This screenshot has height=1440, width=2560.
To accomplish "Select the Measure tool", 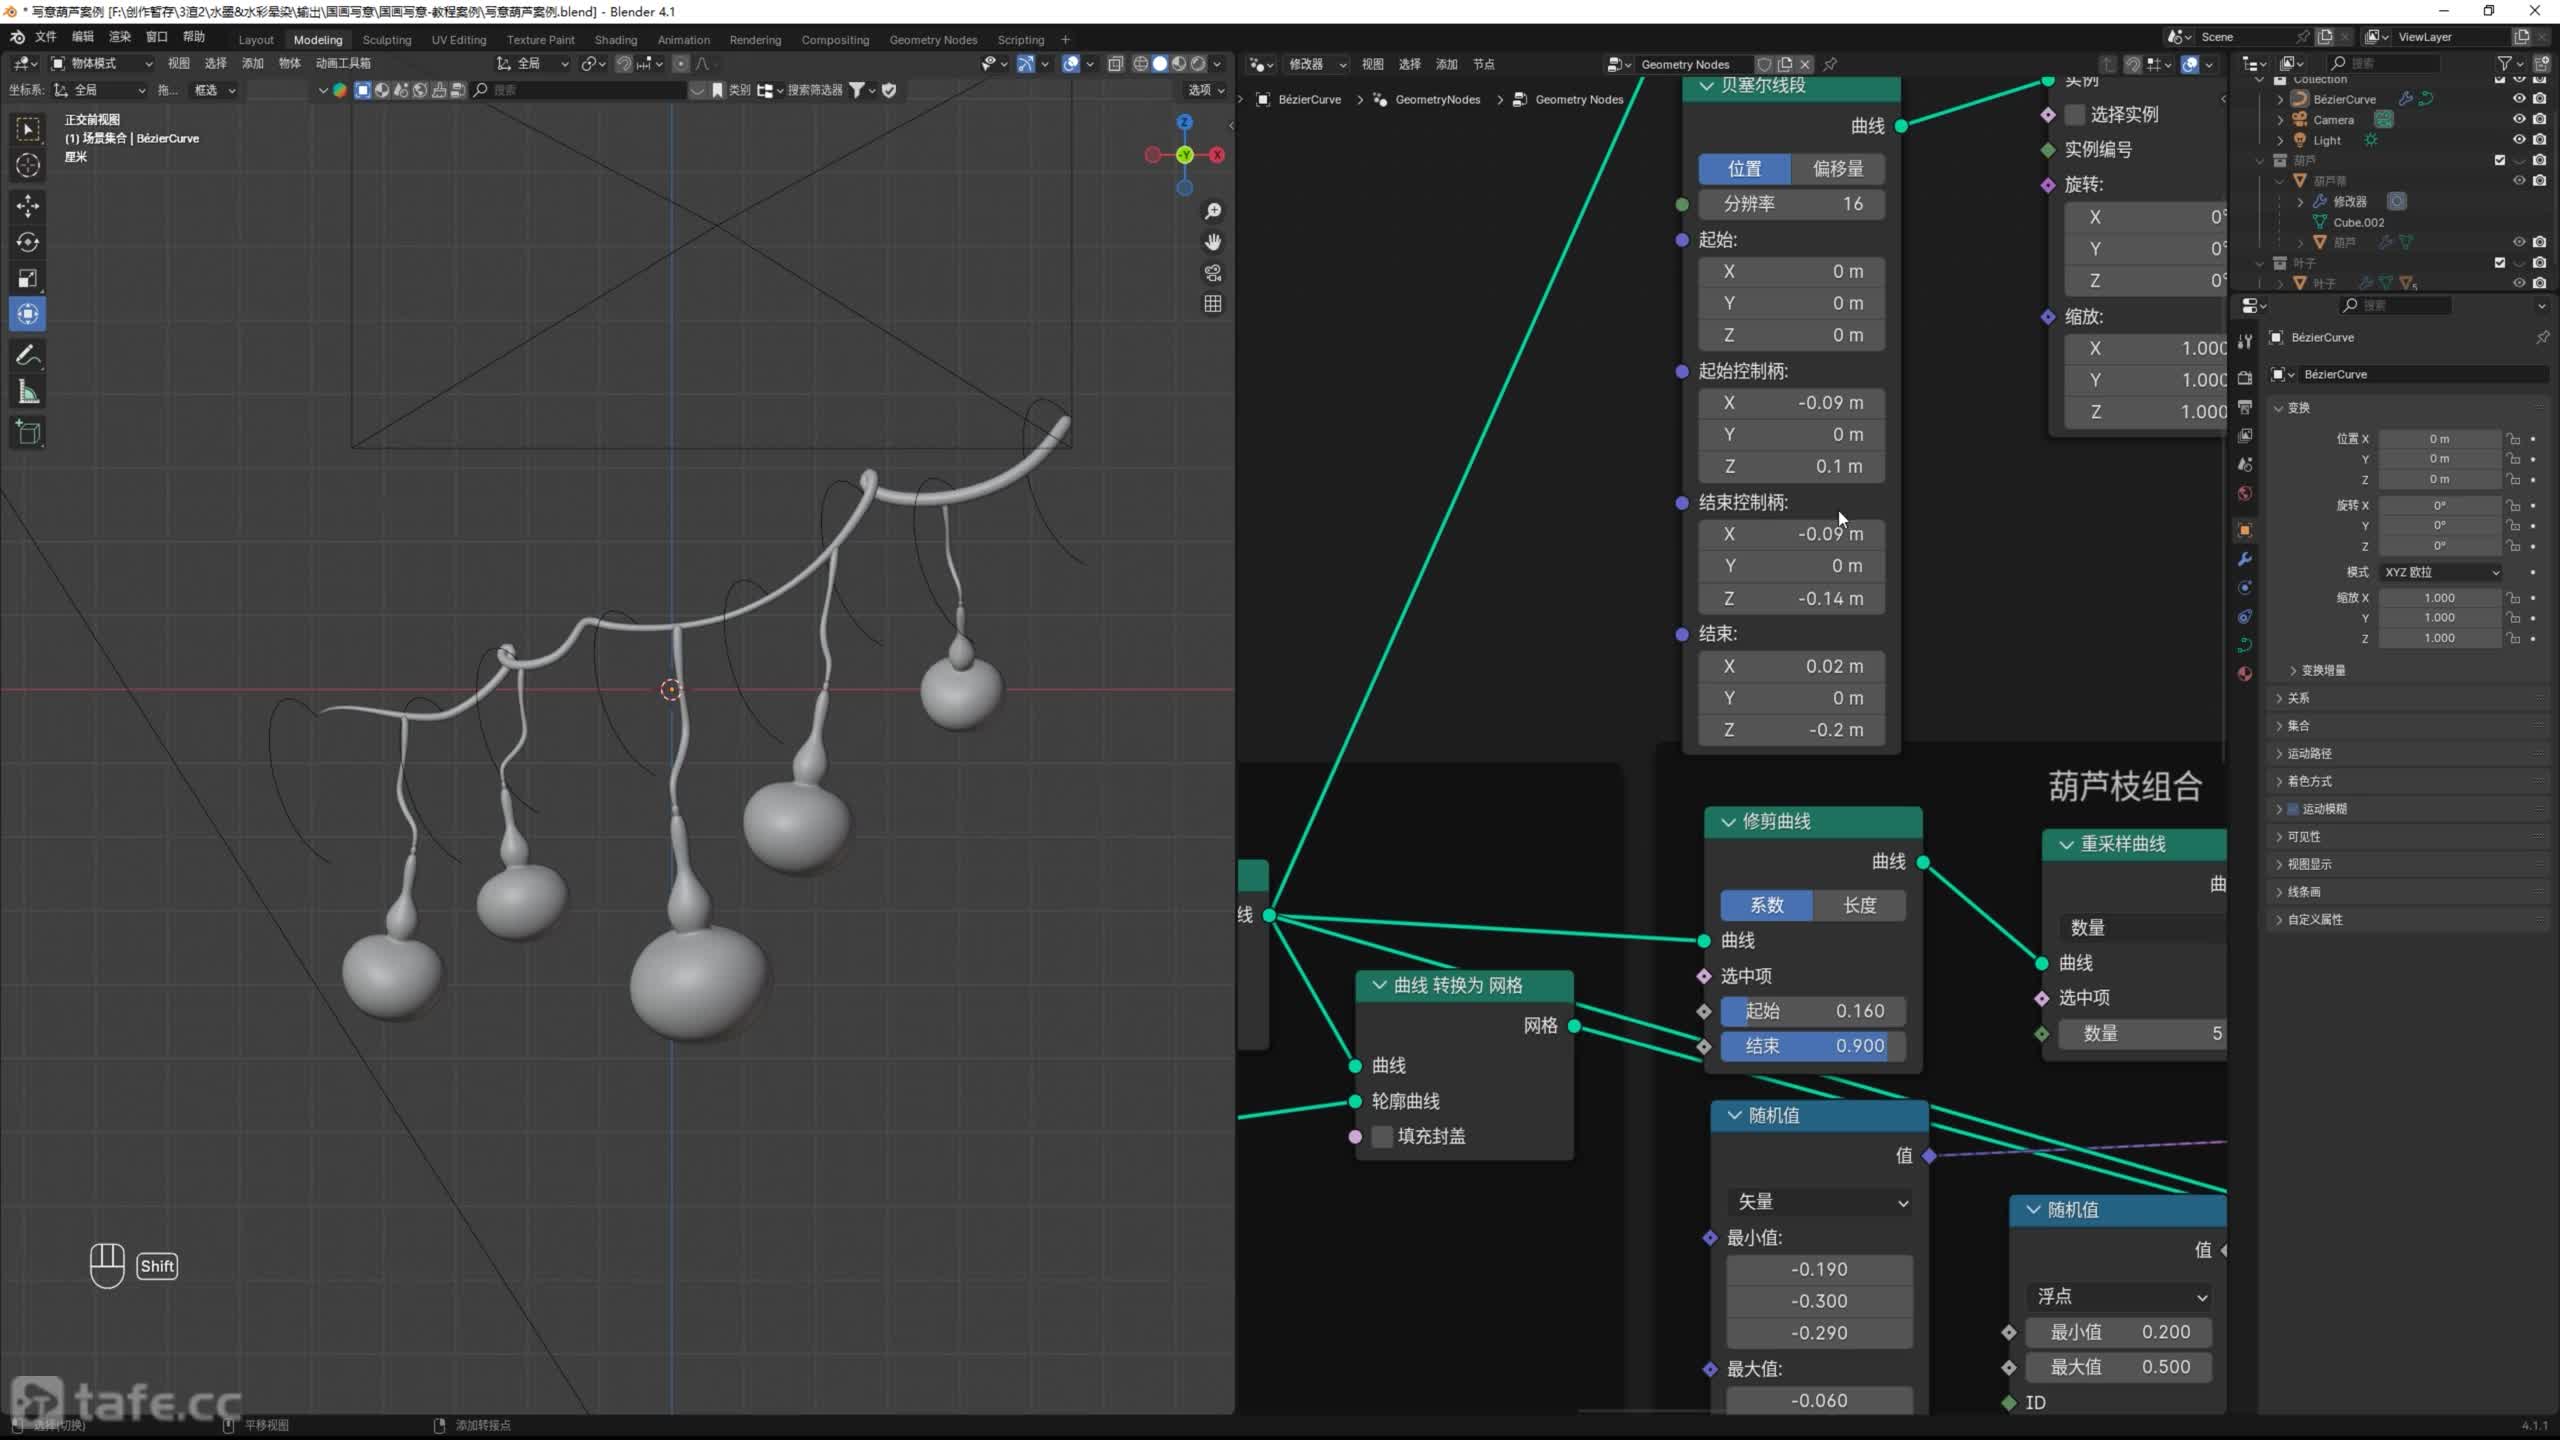I will pos(28,393).
